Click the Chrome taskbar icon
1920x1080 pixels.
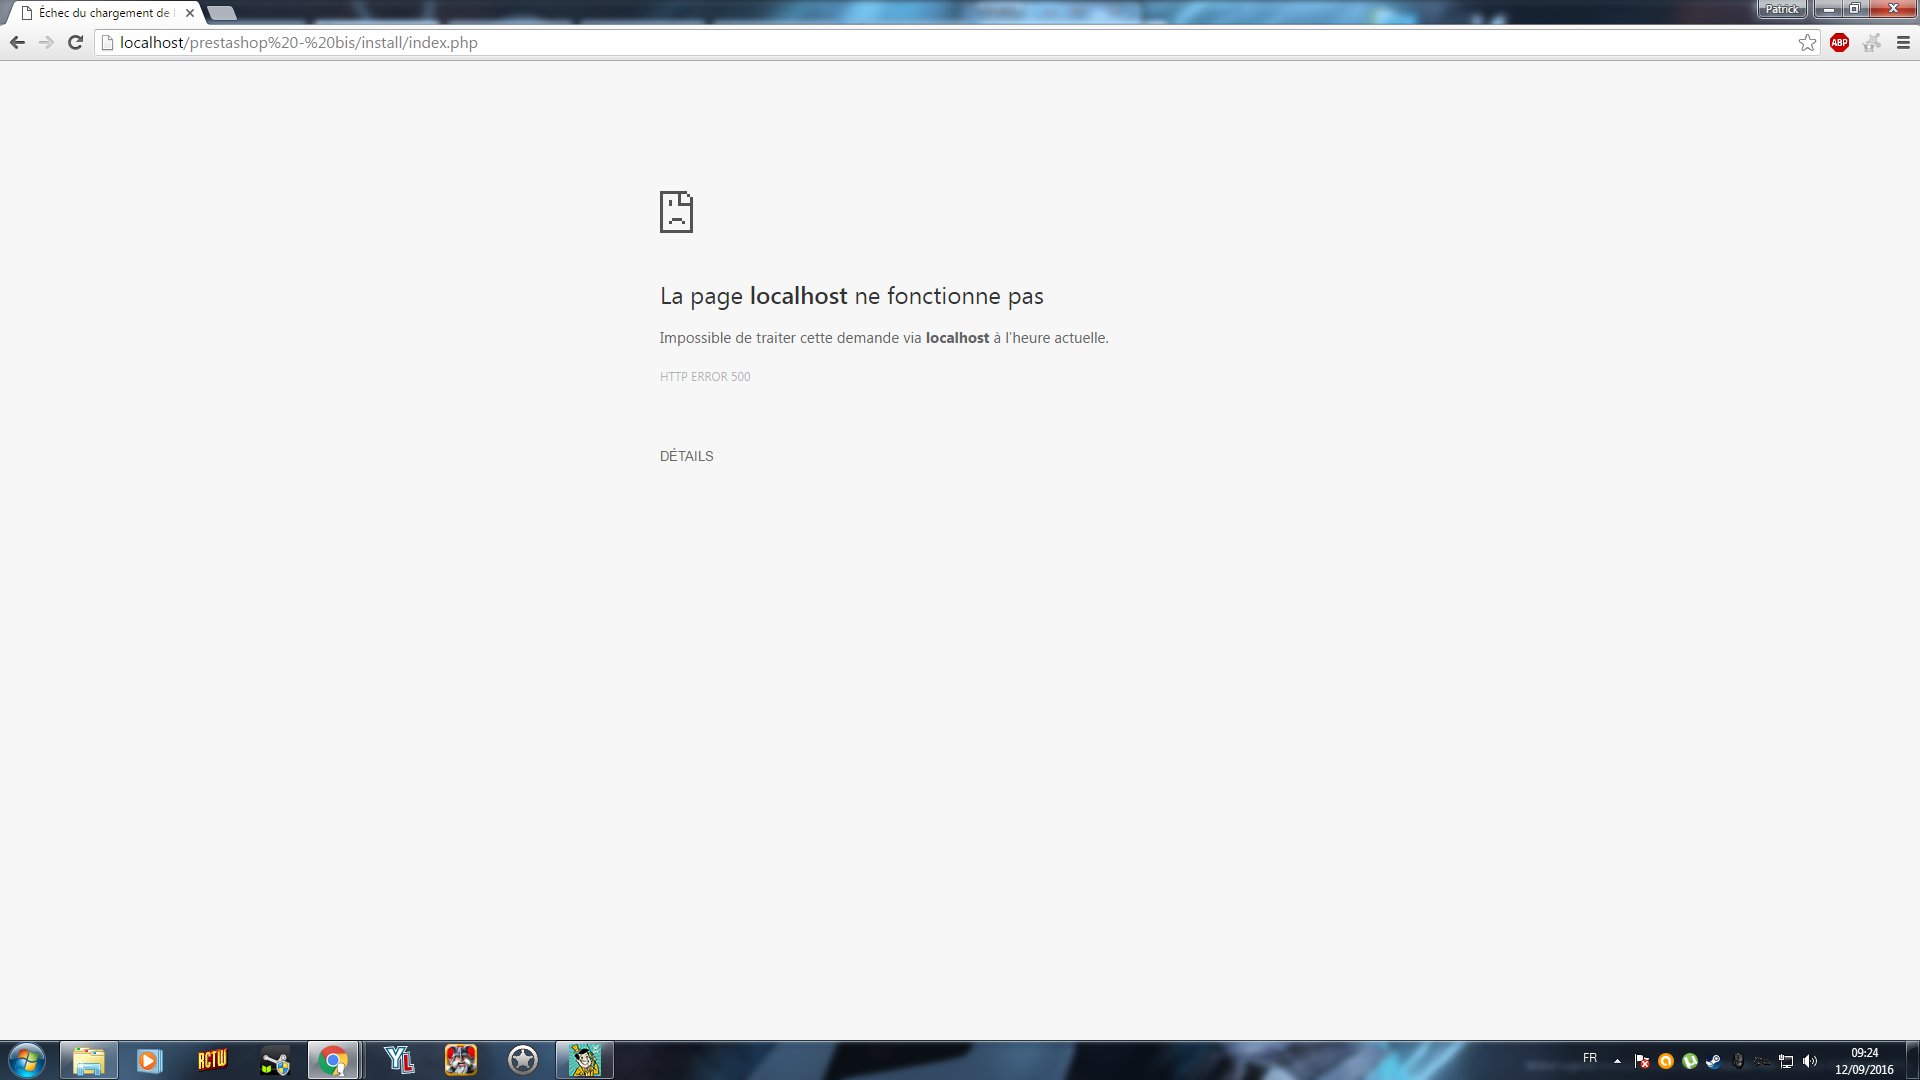coord(333,1060)
